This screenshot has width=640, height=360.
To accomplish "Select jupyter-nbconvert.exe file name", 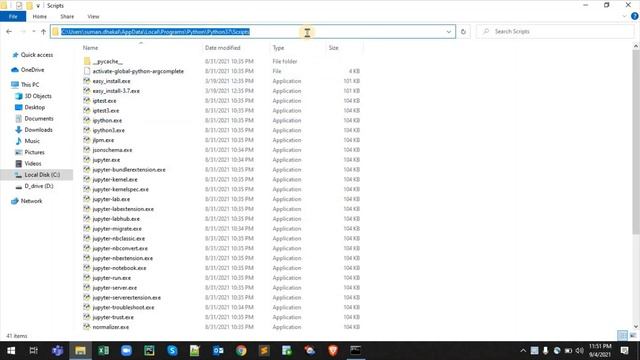I will 120,248.
